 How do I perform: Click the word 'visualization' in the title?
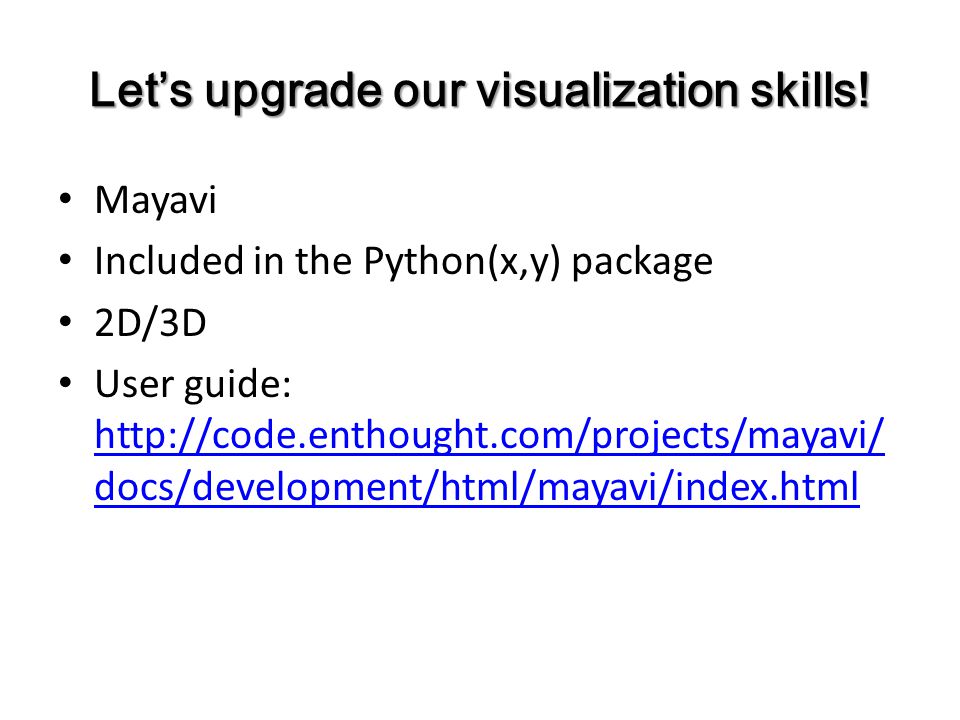(x=608, y=92)
